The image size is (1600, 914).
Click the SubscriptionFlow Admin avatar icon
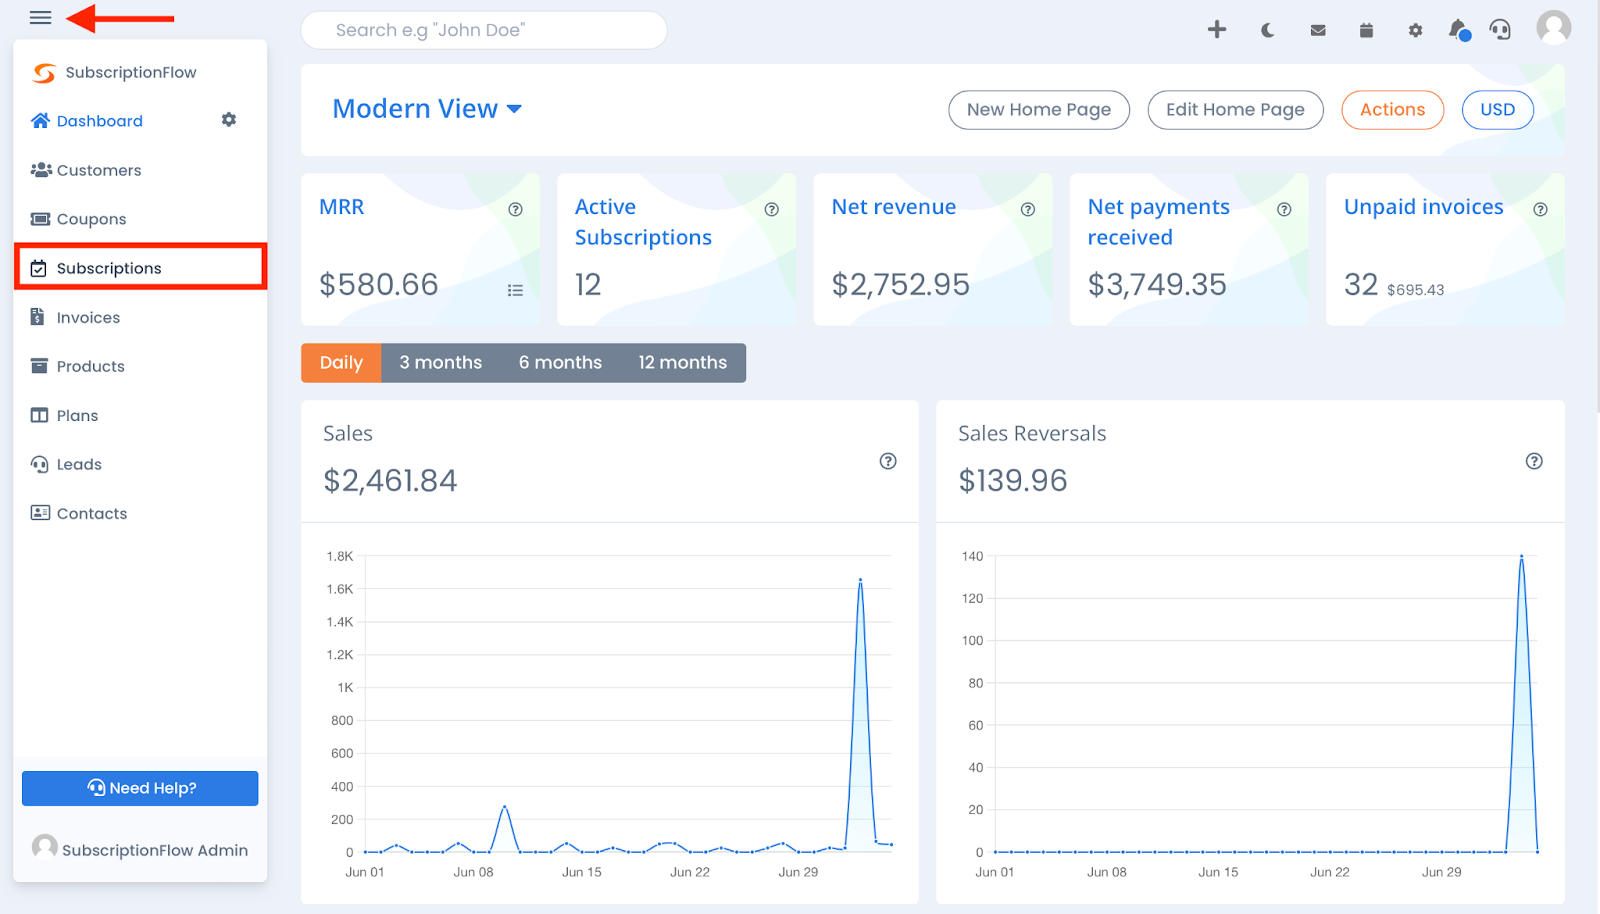(x=45, y=847)
